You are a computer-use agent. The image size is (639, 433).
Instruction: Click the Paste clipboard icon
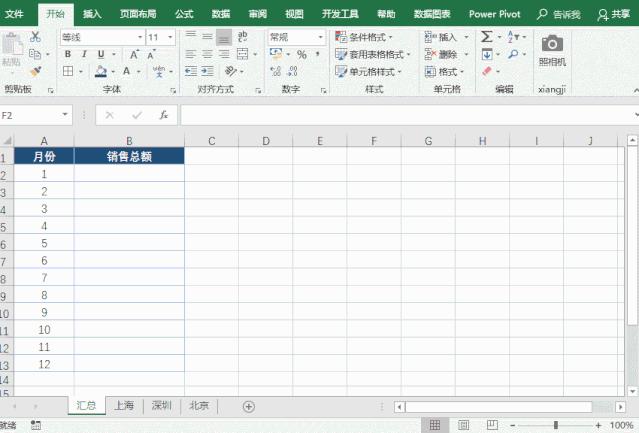(x=12, y=44)
